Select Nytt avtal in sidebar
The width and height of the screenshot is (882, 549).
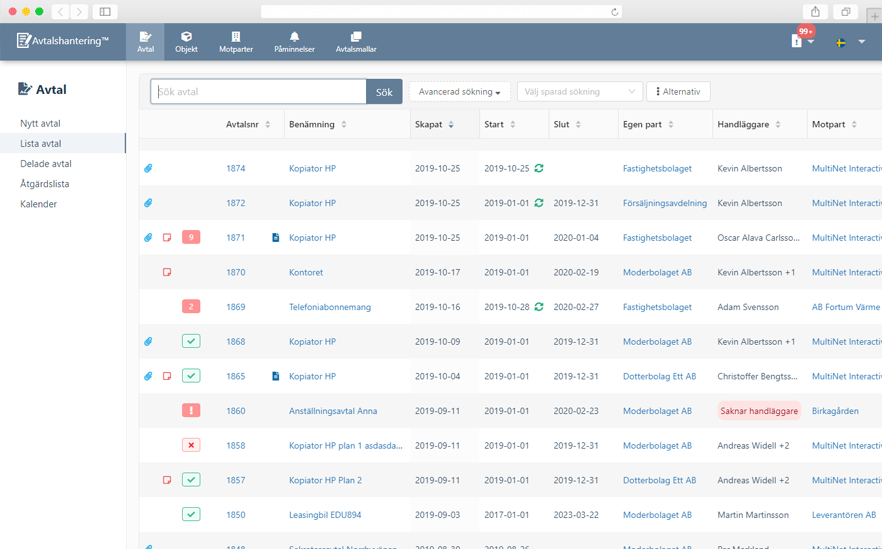41,124
